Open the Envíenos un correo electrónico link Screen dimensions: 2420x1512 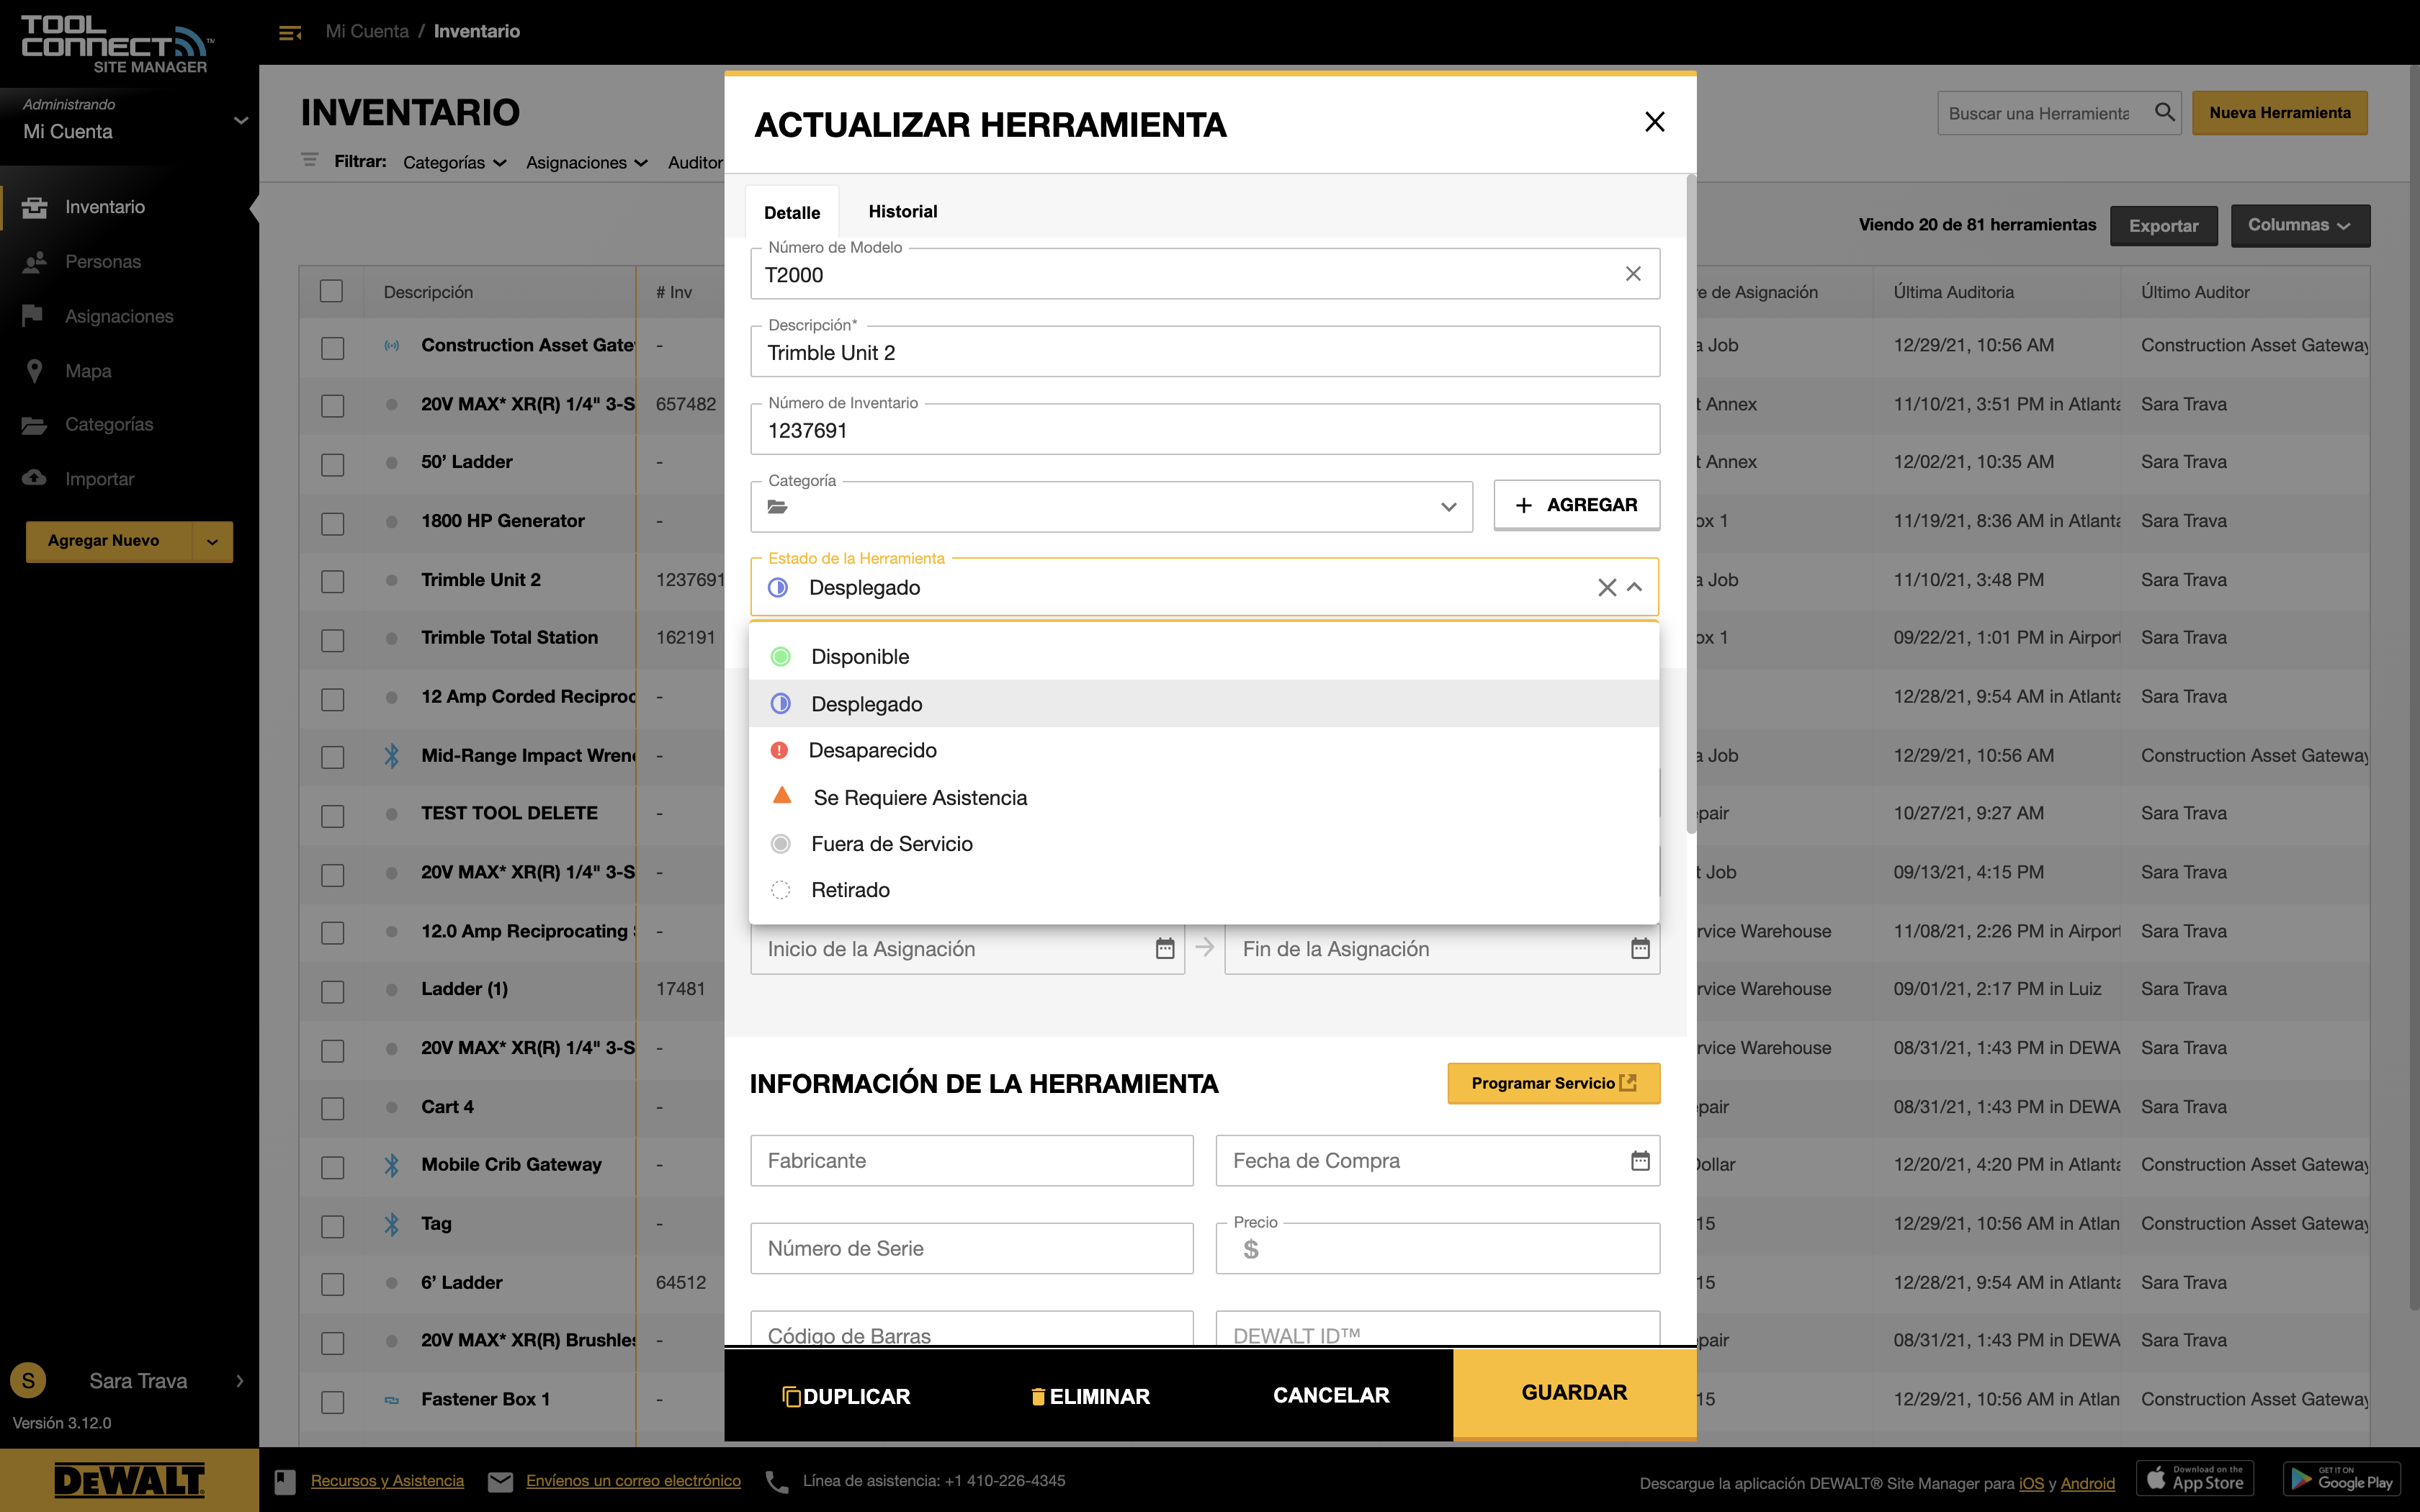pyautogui.click(x=633, y=1481)
